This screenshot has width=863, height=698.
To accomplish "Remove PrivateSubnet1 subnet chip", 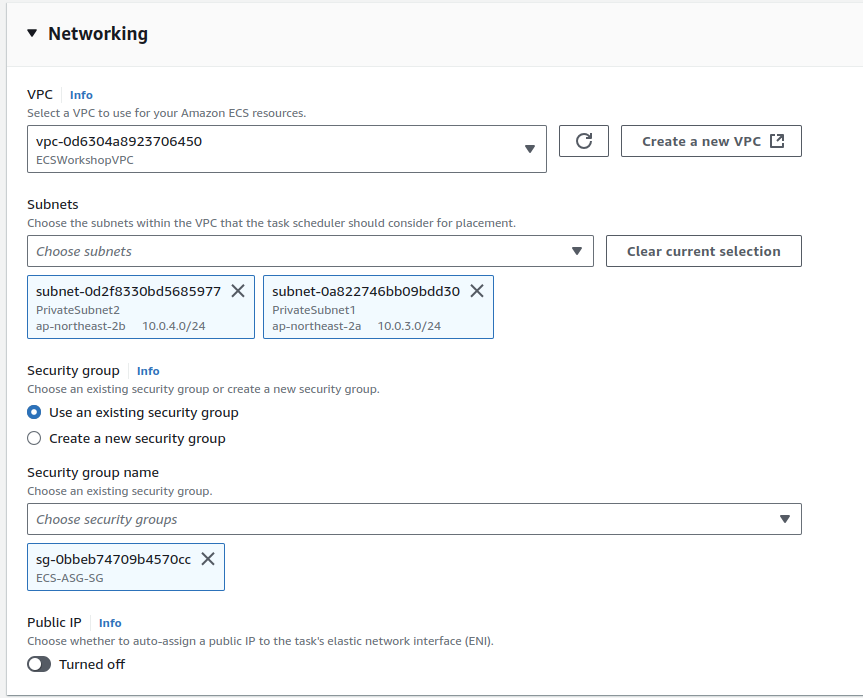I will tap(477, 291).
